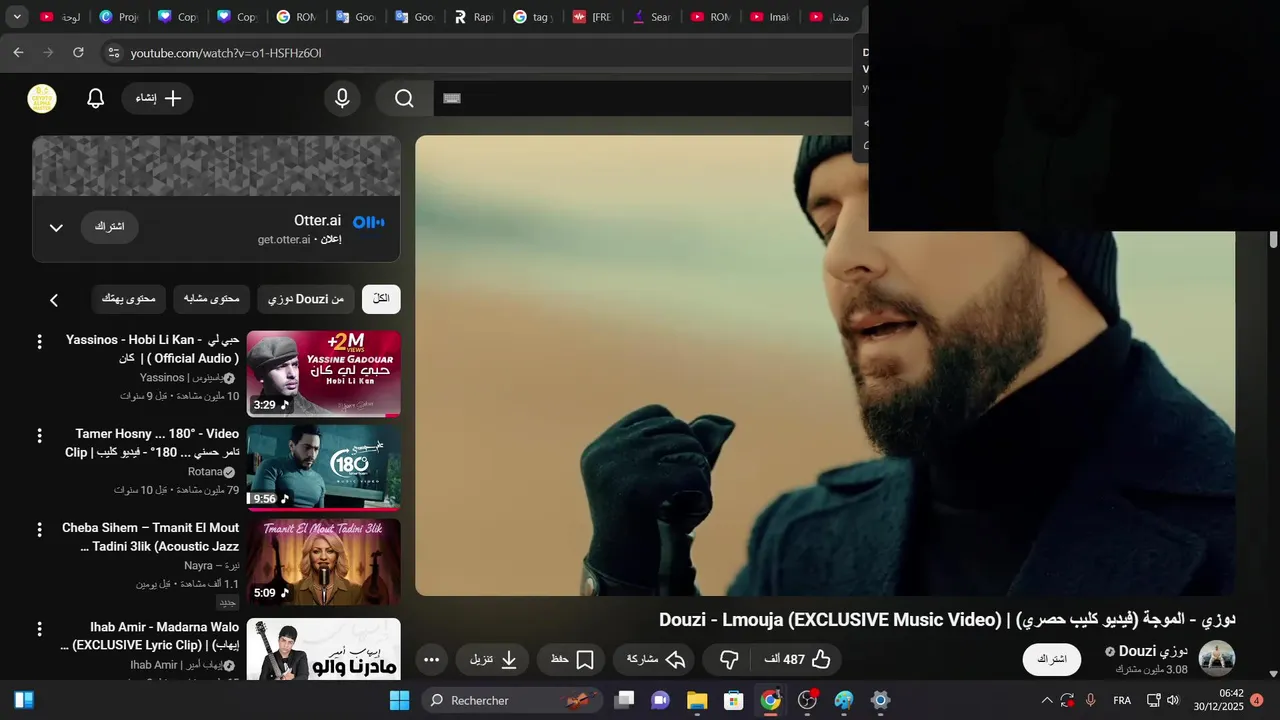Reload the page with refresh icon
Viewport: 1280px width, 720px height.
[x=78, y=52]
